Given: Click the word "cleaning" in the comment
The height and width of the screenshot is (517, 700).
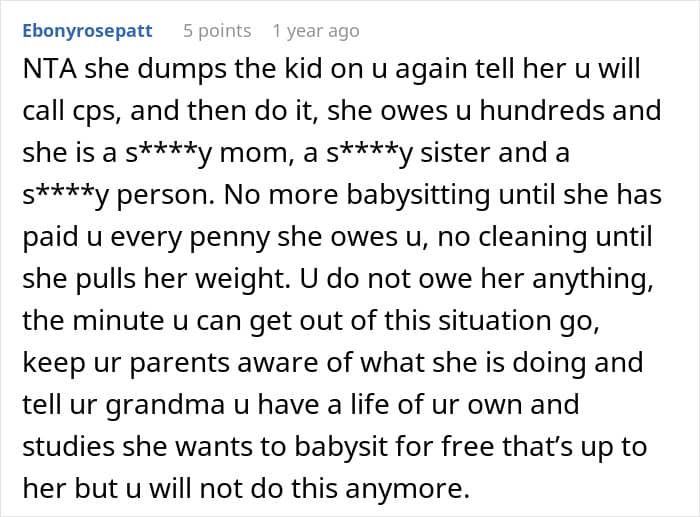Looking at the screenshot, I should (533, 237).
